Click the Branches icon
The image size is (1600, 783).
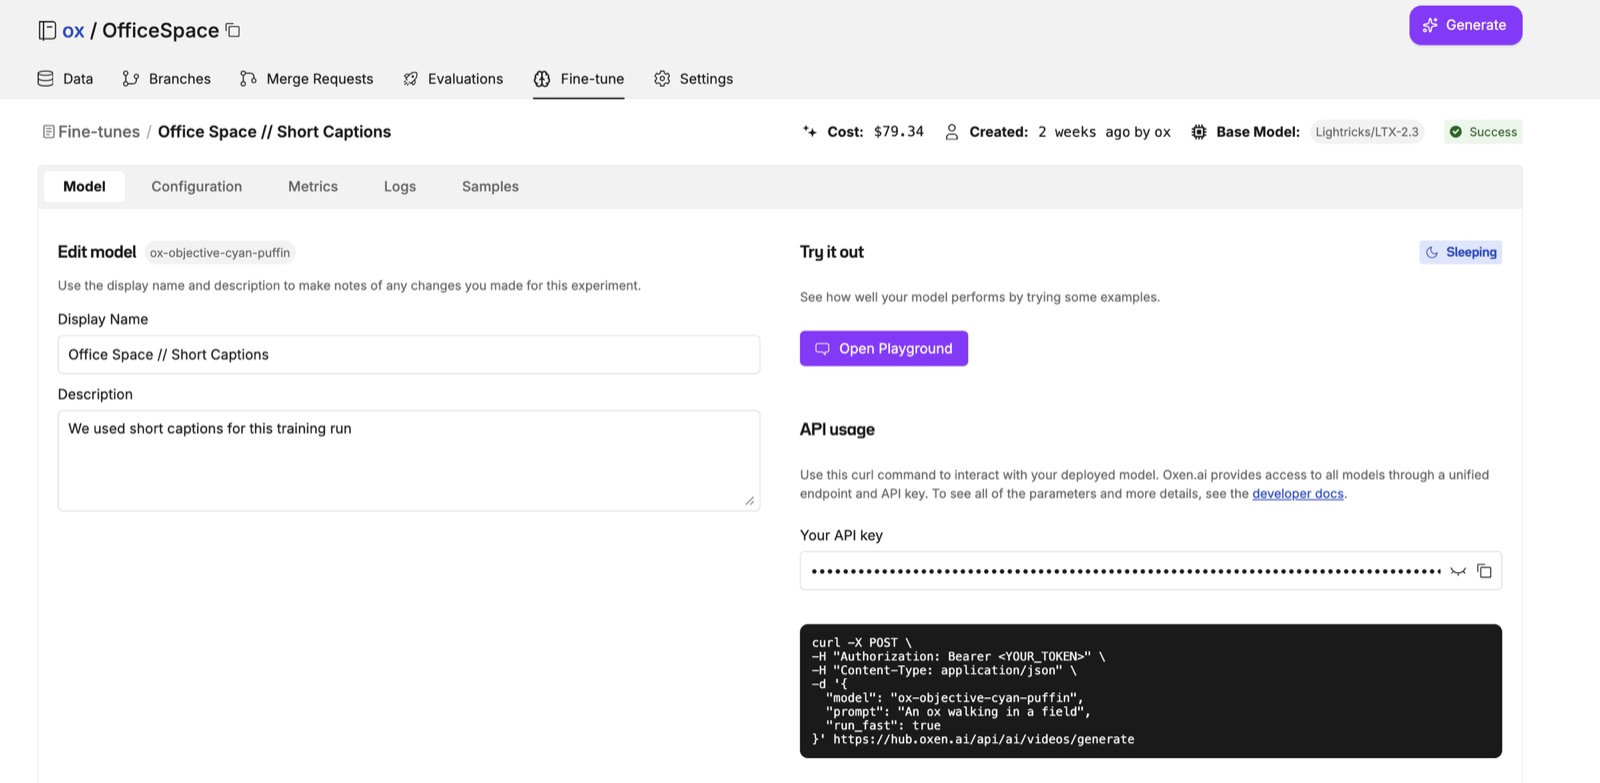[131, 78]
